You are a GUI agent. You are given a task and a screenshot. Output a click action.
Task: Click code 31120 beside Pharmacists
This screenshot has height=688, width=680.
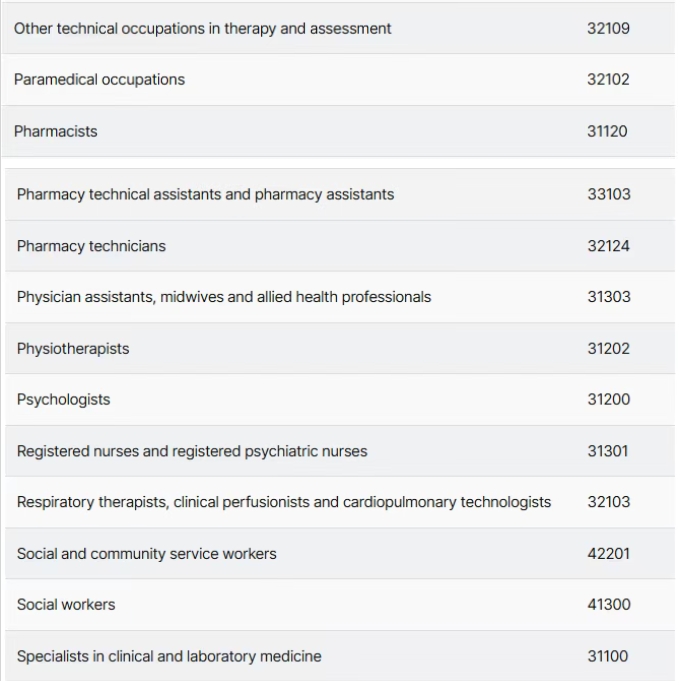[607, 131]
